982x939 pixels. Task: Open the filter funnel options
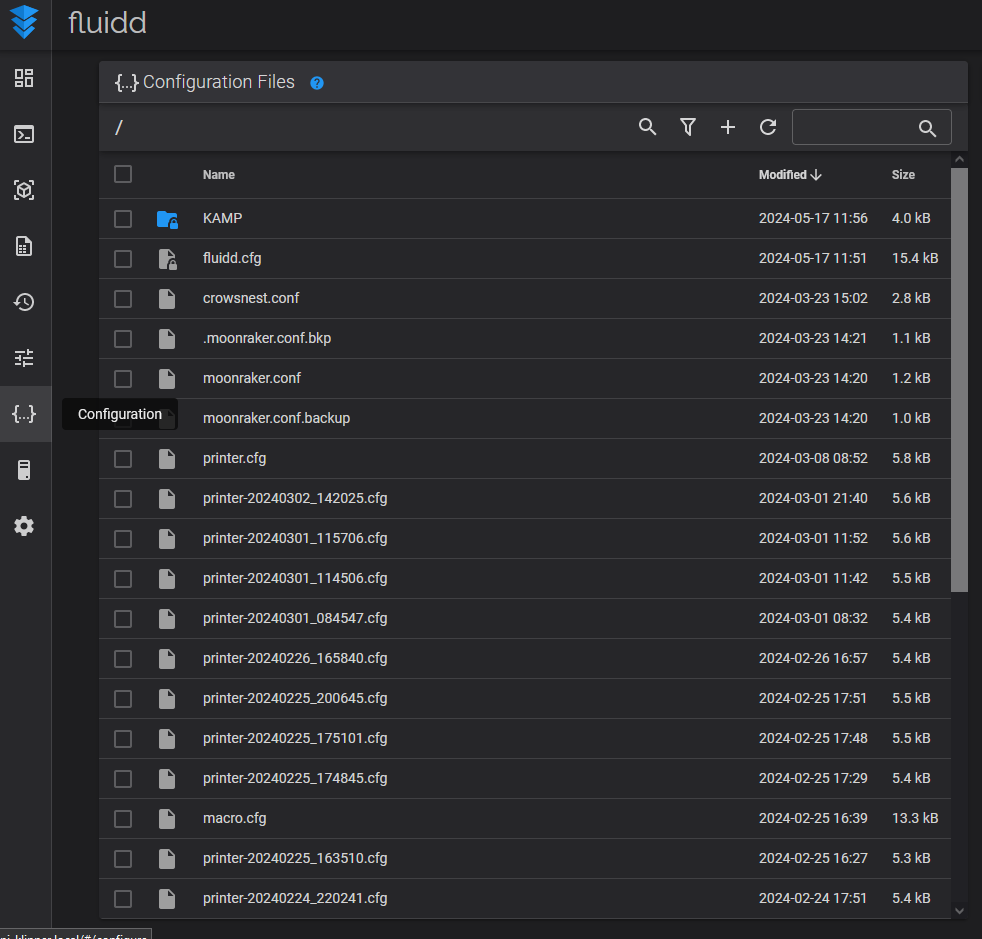[x=688, y=127]
